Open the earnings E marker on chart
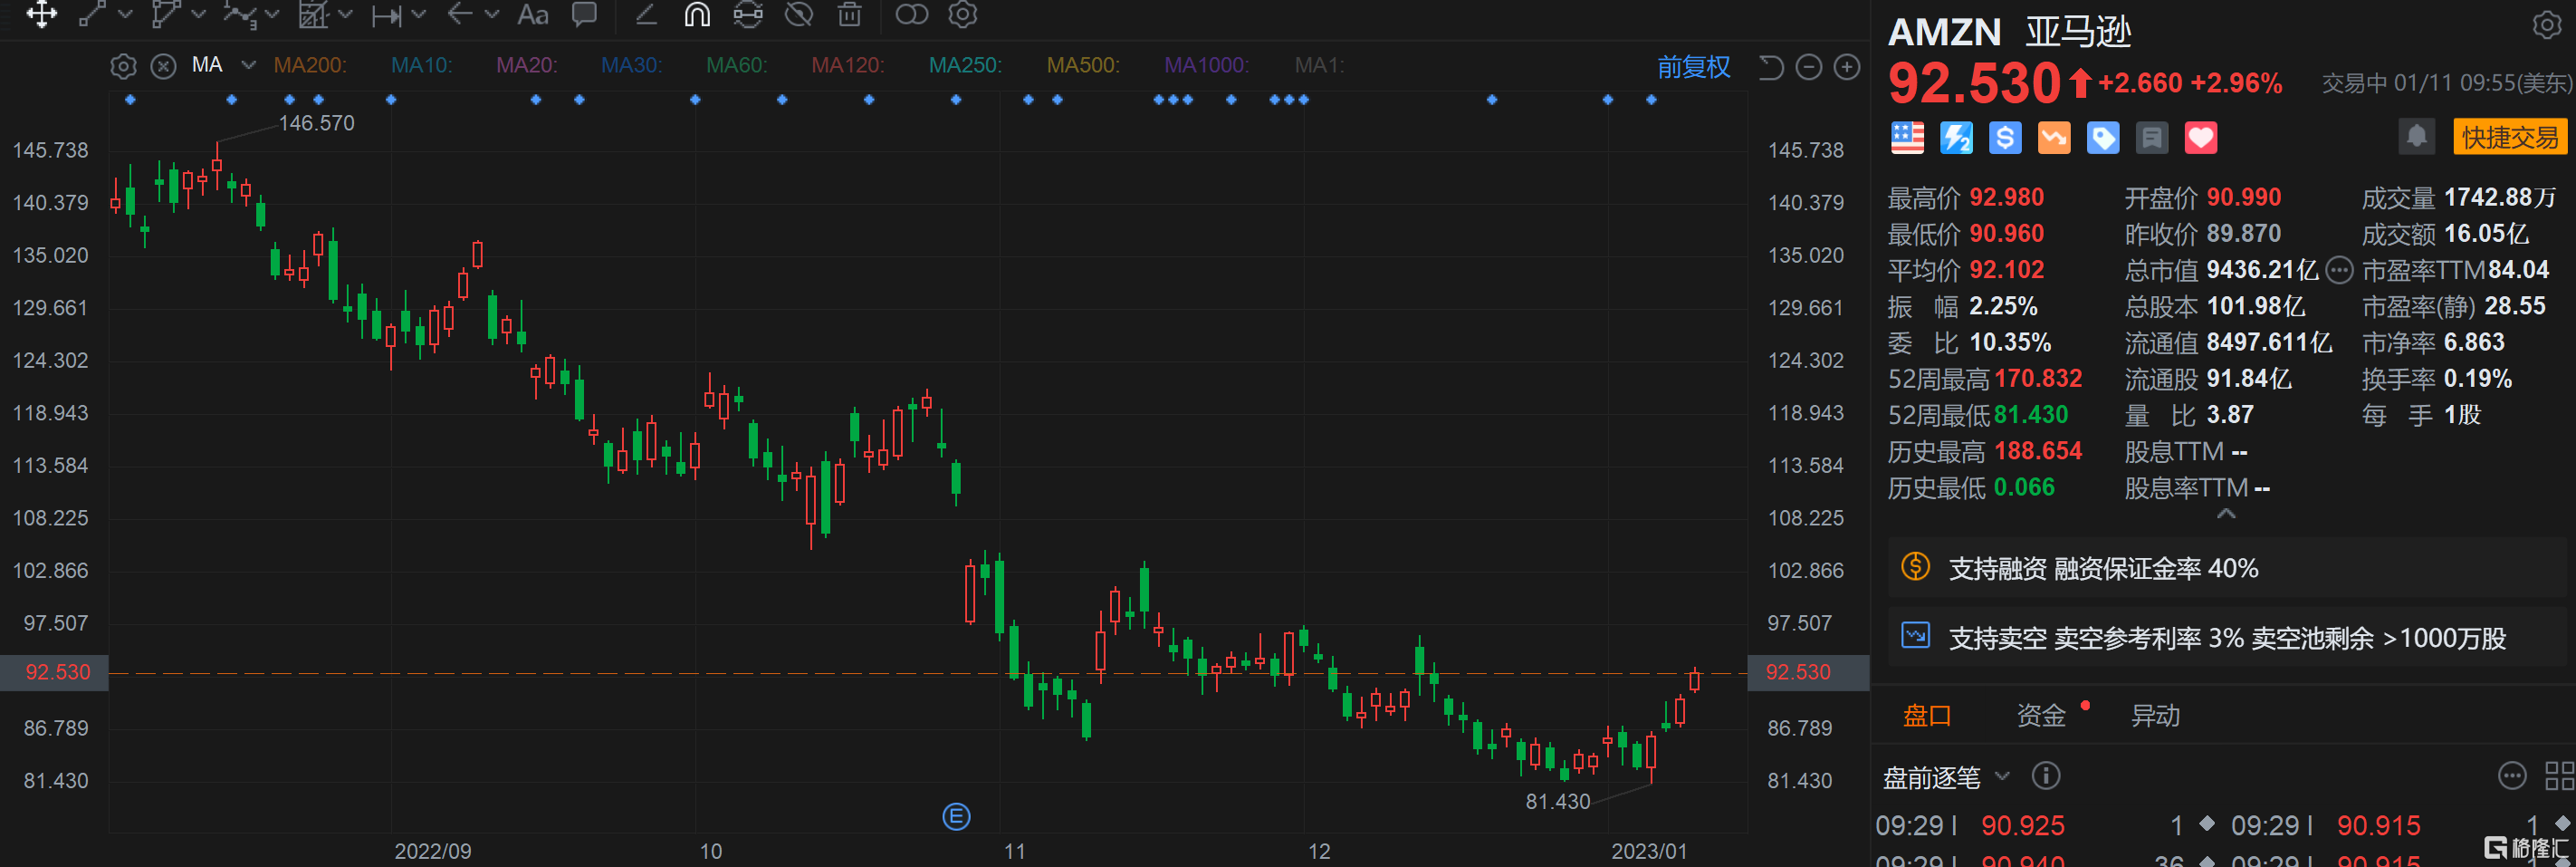The height and width of the screenshot is (867, 2576). [956, 816]
